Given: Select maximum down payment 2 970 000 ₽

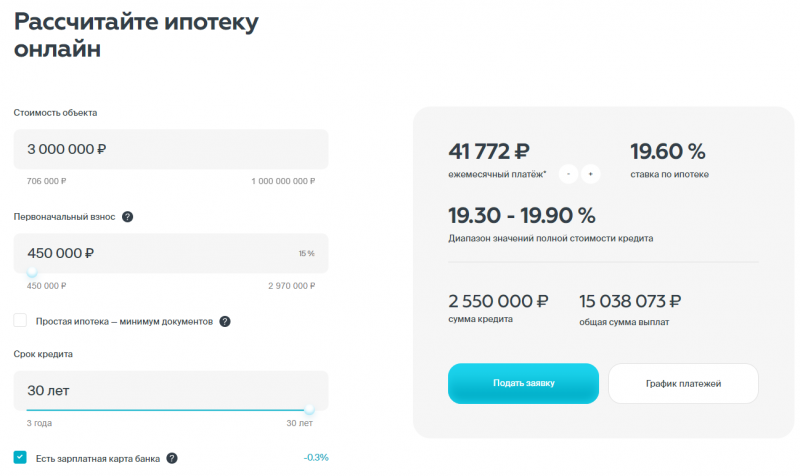Looking at the screenshot, I should tap(291, 286).
